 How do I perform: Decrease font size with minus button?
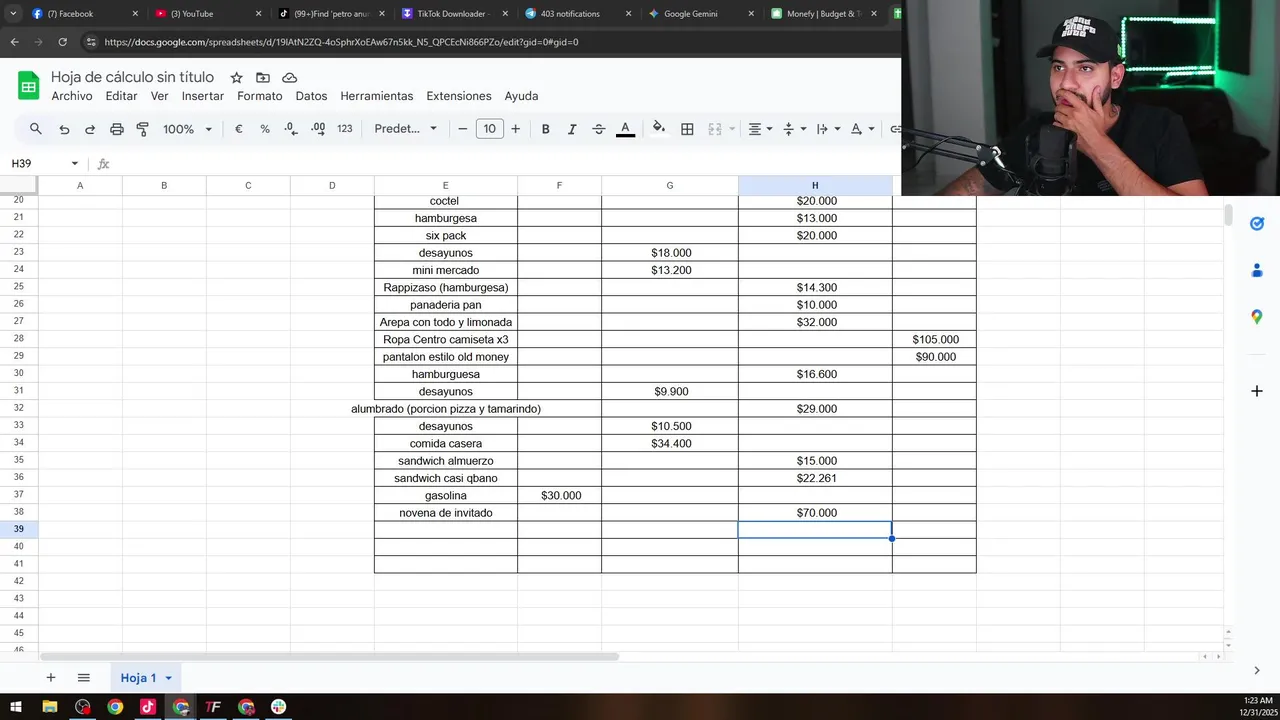tap(463, 129)
